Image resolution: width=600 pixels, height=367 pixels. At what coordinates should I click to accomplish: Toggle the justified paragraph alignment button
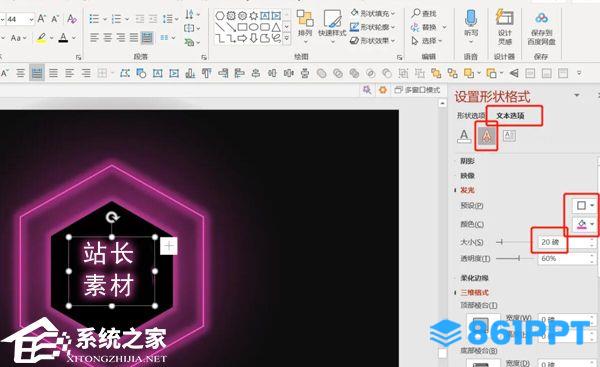pyautogui.click(x=134, y=38)
